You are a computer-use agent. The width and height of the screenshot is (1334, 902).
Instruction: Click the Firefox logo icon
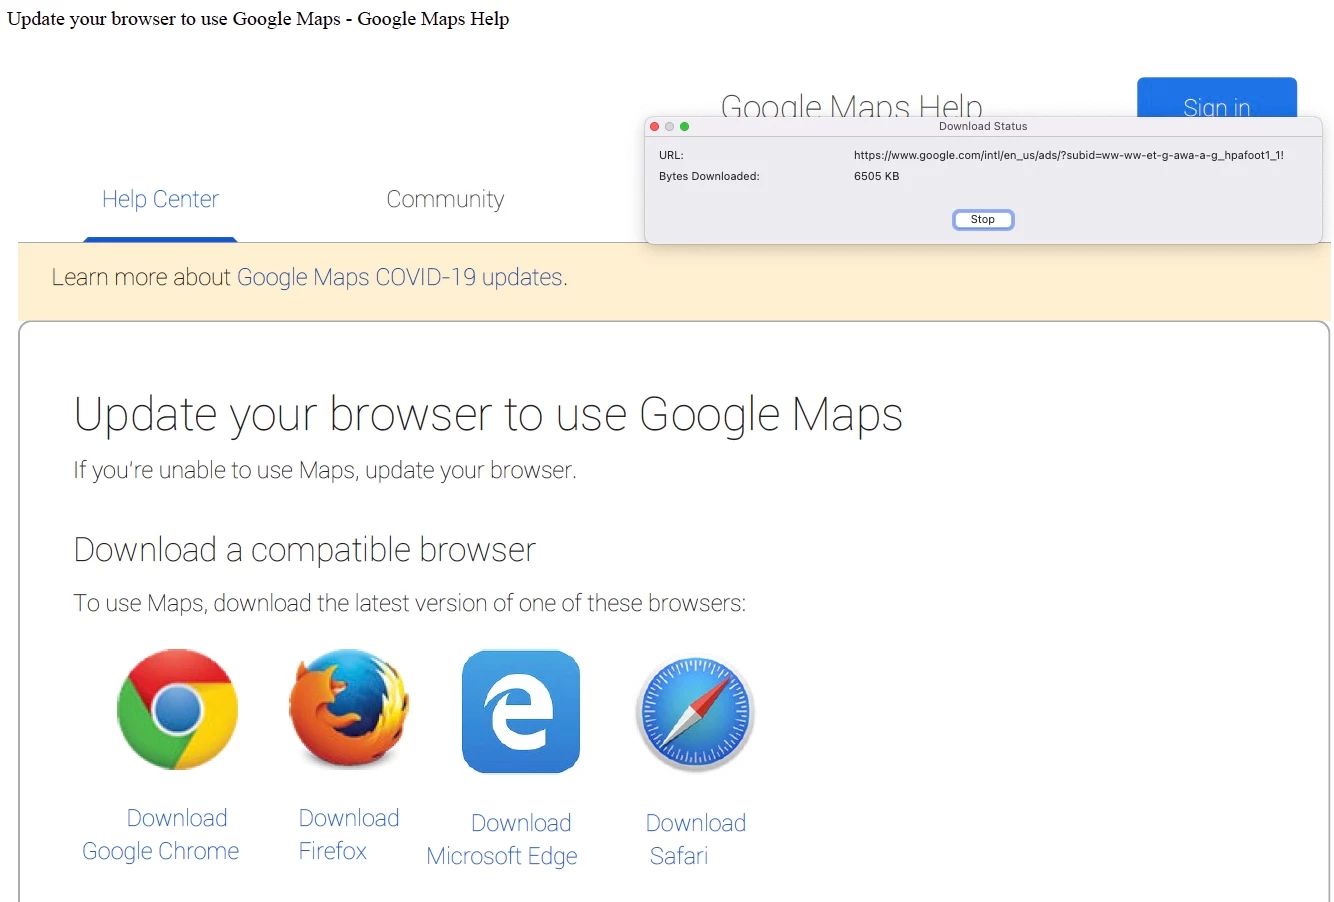pyautogui.click(x=349, y=708)
